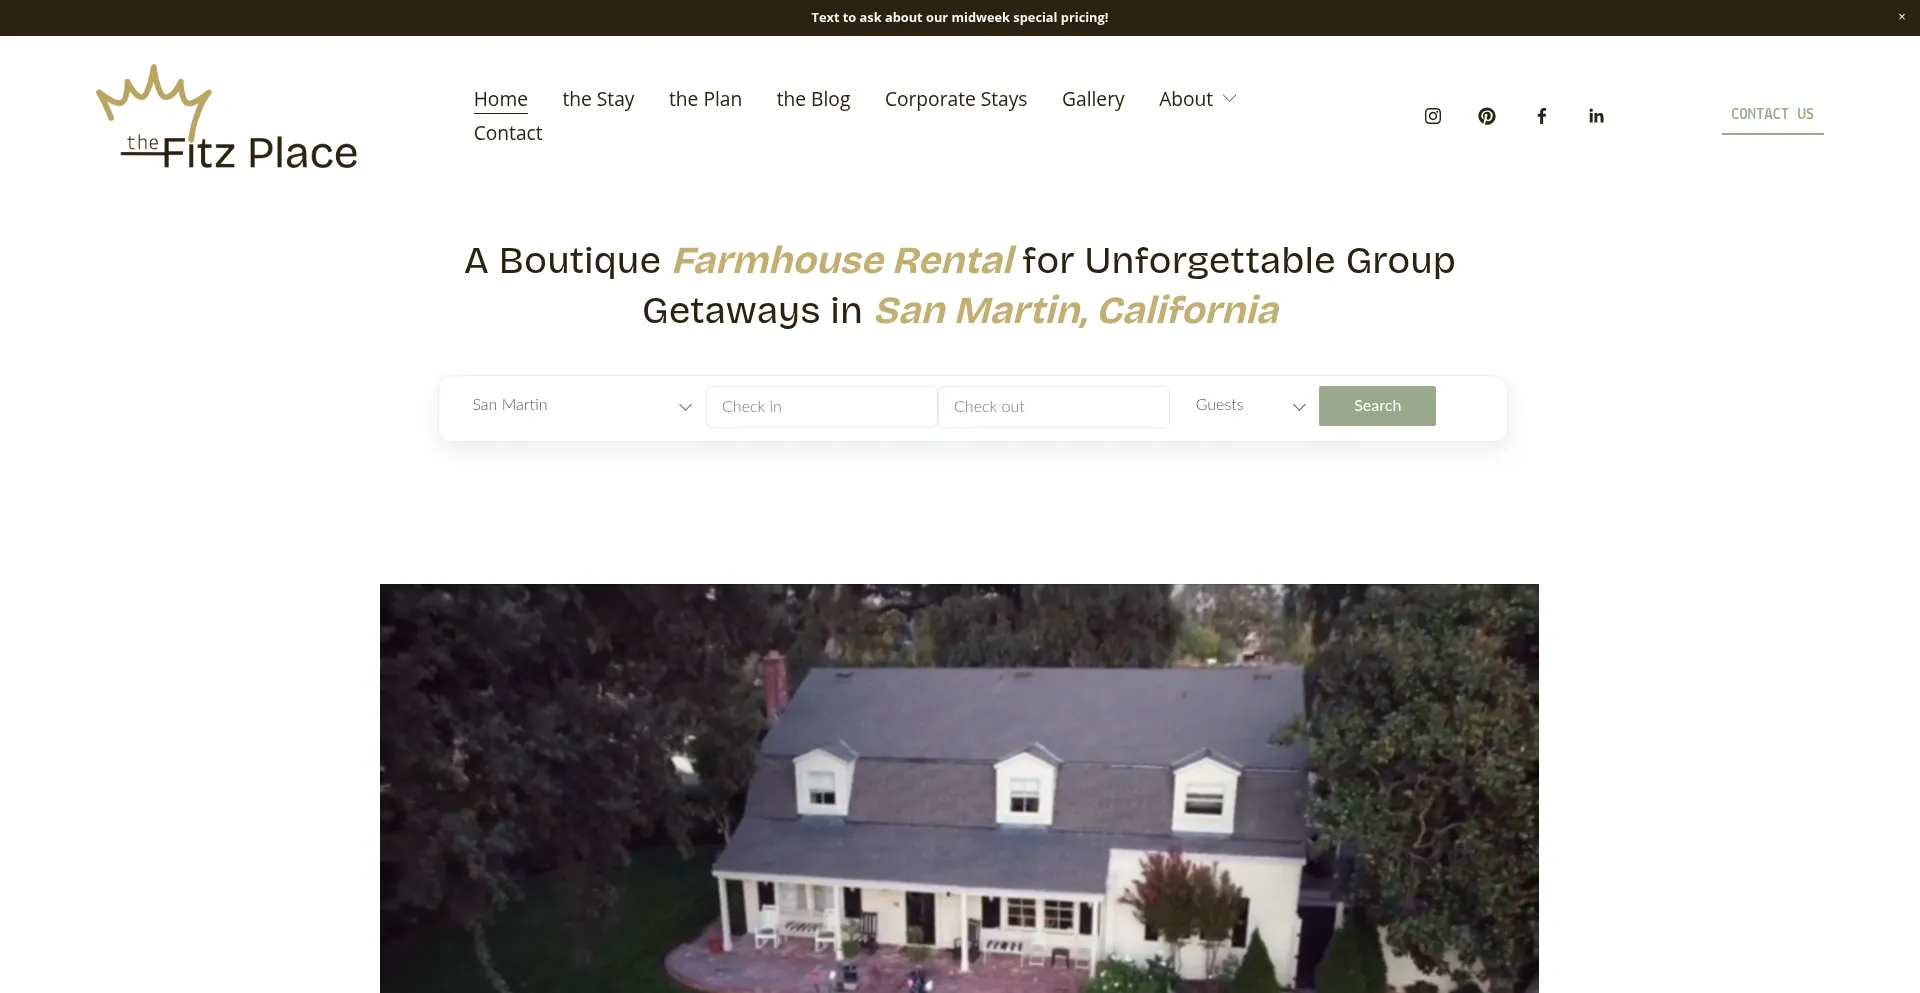Open the Instagram profile icon
This screenshot has width=1920, height=993.
click(x=1432, y=116)
